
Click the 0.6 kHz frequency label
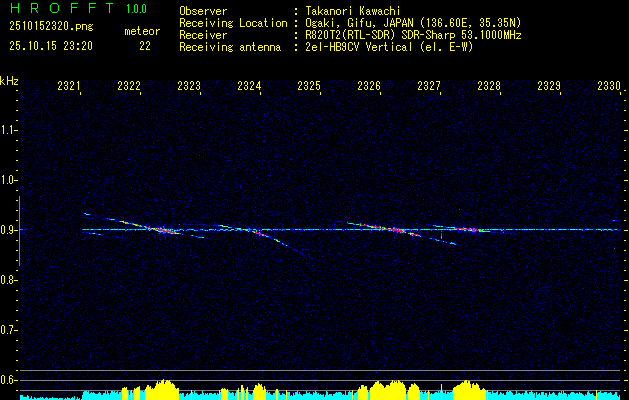coord(7,380)
